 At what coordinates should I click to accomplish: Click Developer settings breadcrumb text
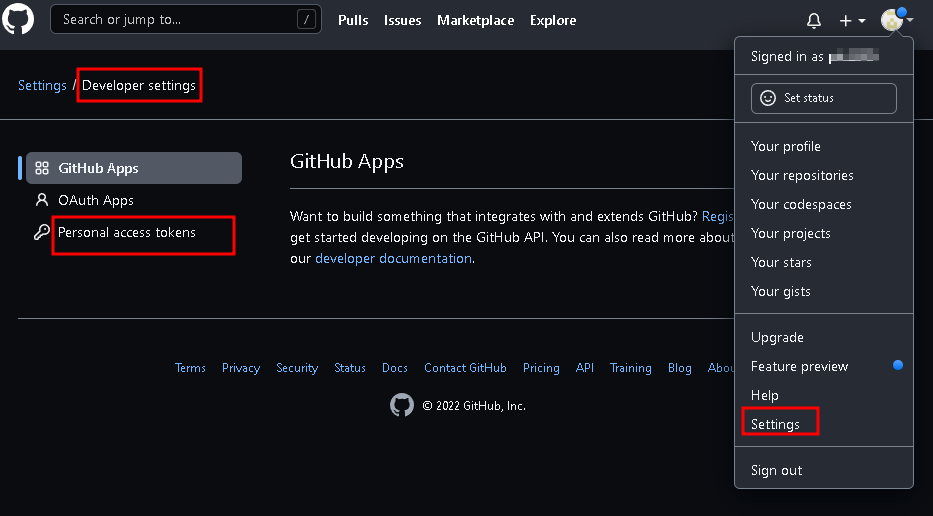(139, 85)
